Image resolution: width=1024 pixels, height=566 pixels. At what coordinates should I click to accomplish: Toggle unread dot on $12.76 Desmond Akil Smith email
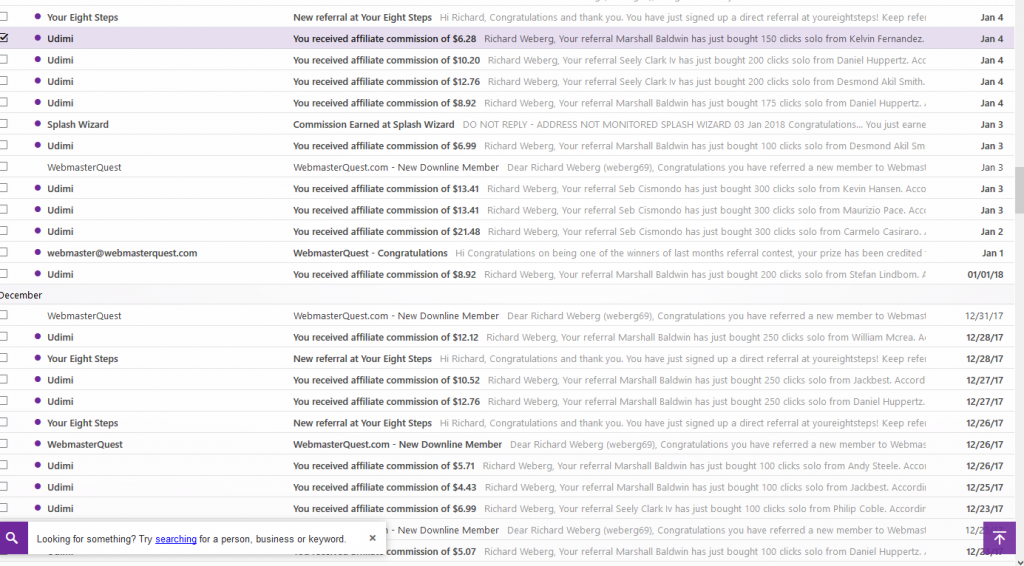pyautogui.click(x=37, y=81)
